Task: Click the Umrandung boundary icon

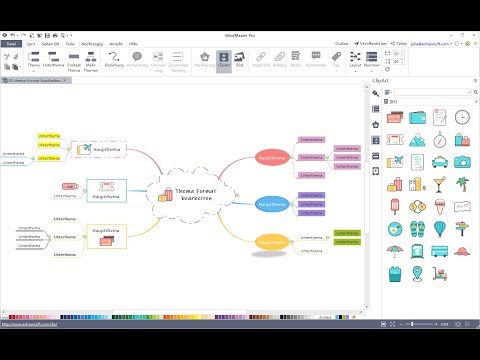Action: point(158,57)
